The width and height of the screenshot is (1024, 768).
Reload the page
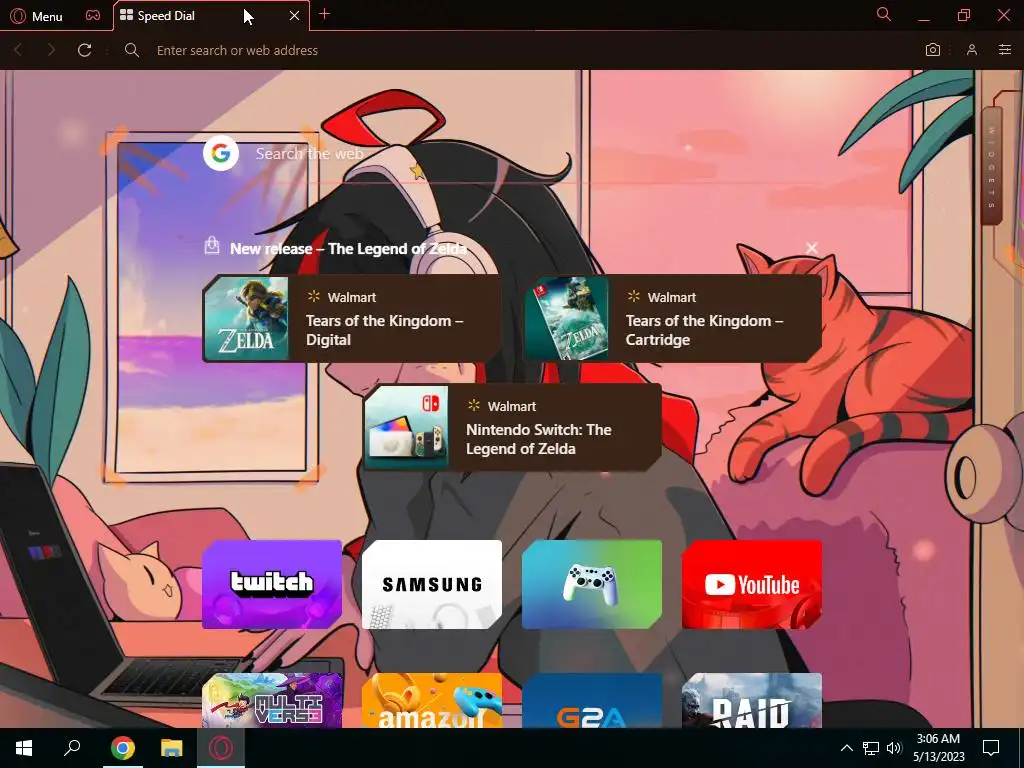click(84, 50)
